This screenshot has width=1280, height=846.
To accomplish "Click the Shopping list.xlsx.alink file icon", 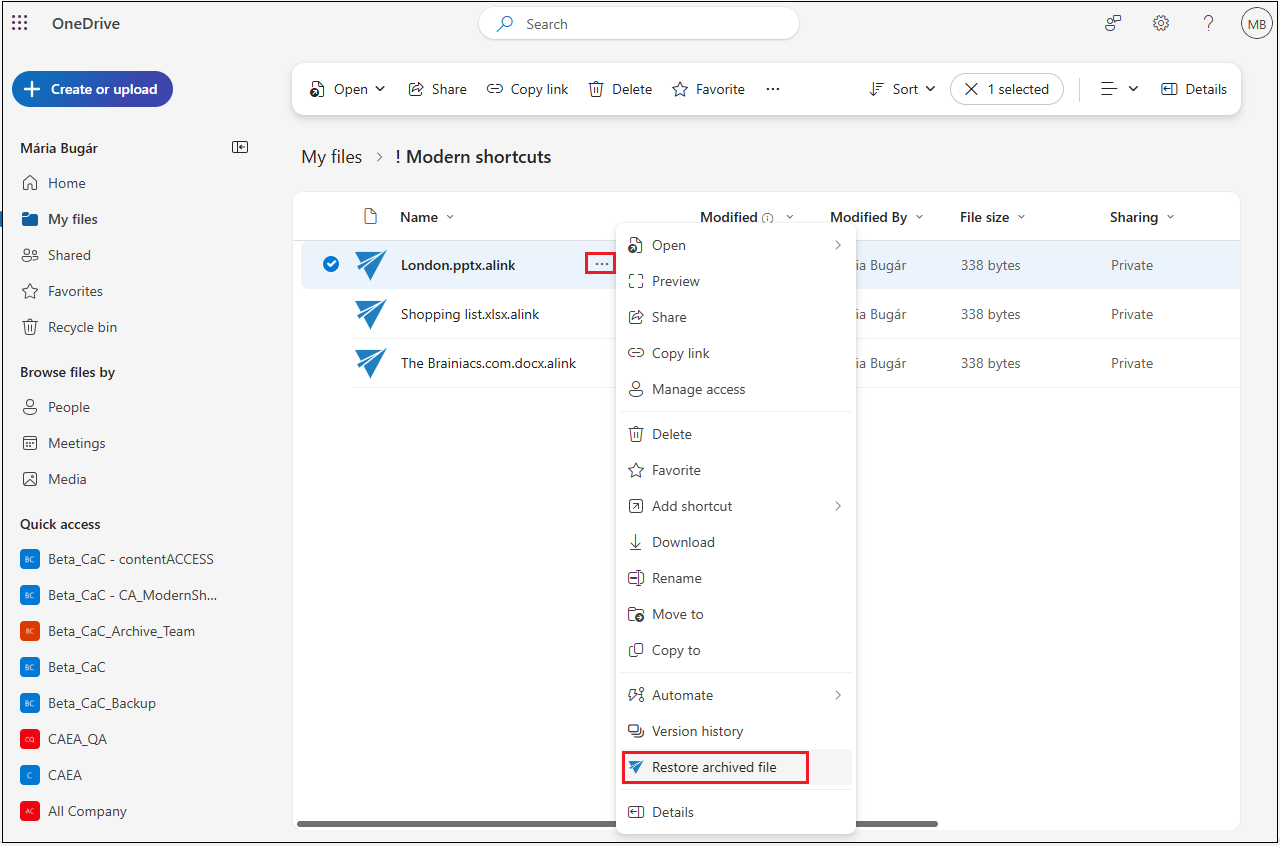I will (371, 314).
